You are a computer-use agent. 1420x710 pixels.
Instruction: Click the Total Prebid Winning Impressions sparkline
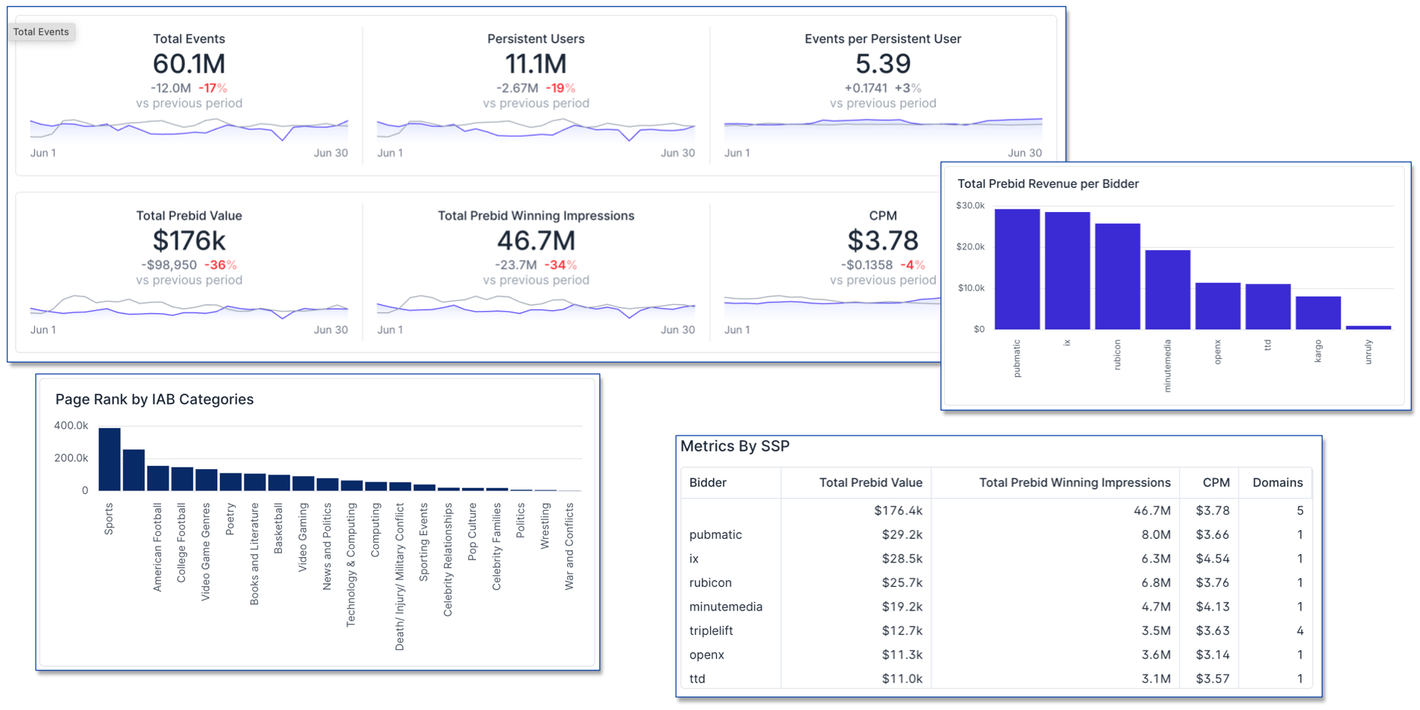(536, 307)
